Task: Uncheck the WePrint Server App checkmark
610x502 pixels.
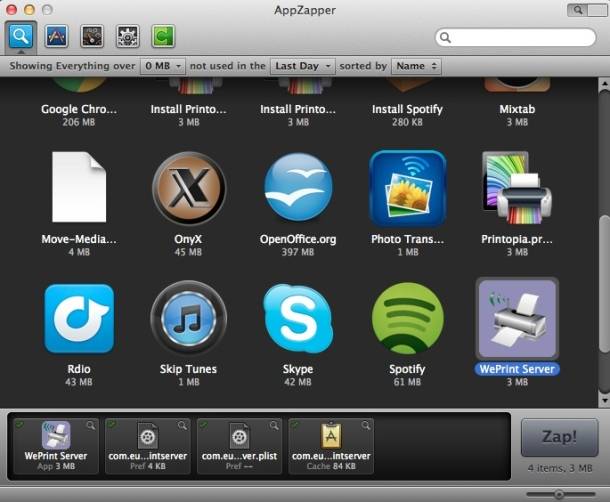Action: [x=19, y=425]
